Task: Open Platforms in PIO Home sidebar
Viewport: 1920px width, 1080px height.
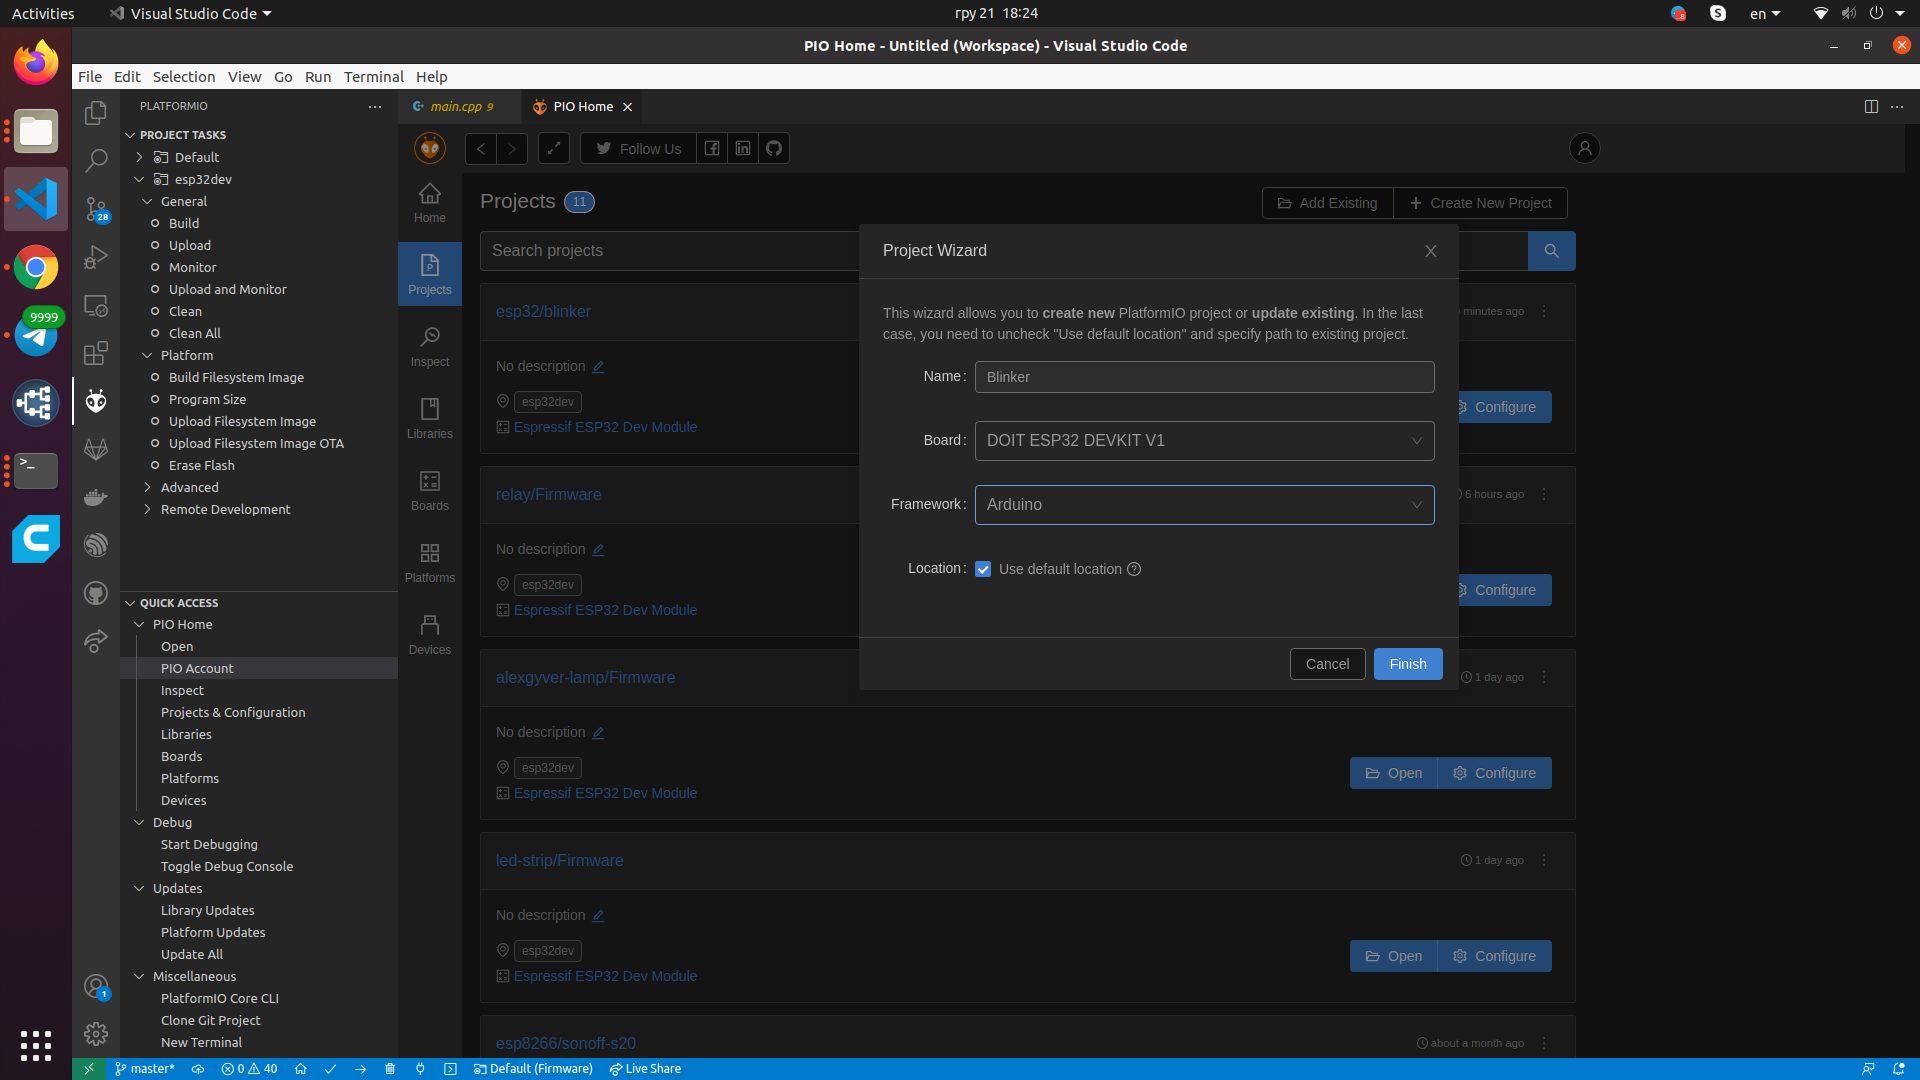Action: pos(430,563)
